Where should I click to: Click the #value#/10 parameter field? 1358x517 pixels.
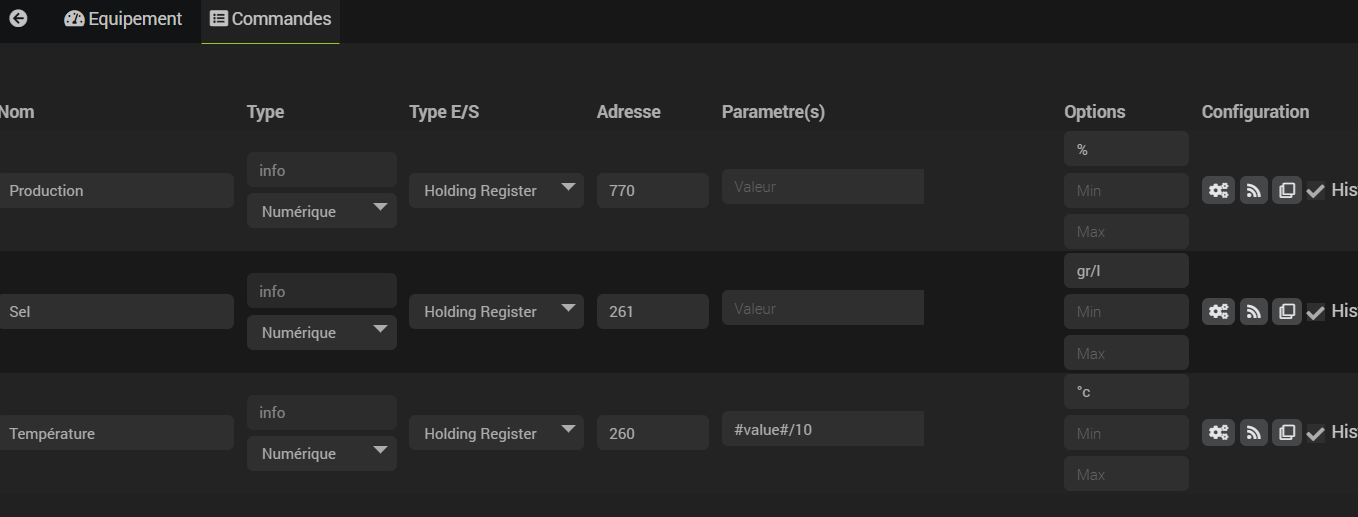(822, 429)
